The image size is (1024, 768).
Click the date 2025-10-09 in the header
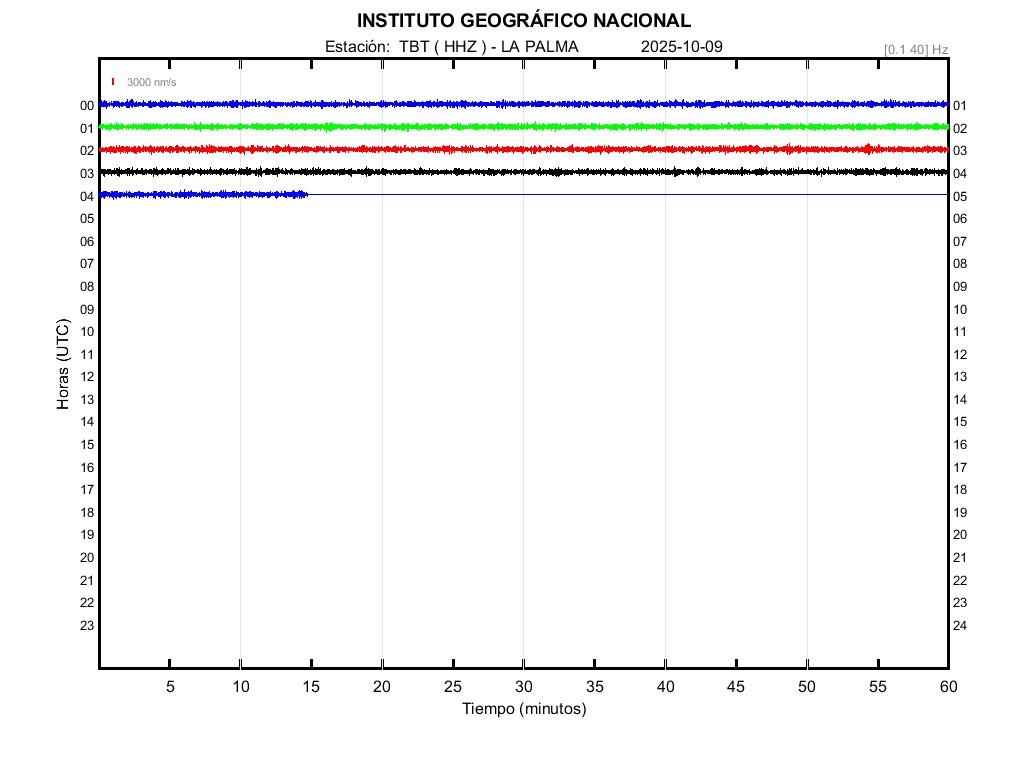pyautogui.click(x=681, y=47)
